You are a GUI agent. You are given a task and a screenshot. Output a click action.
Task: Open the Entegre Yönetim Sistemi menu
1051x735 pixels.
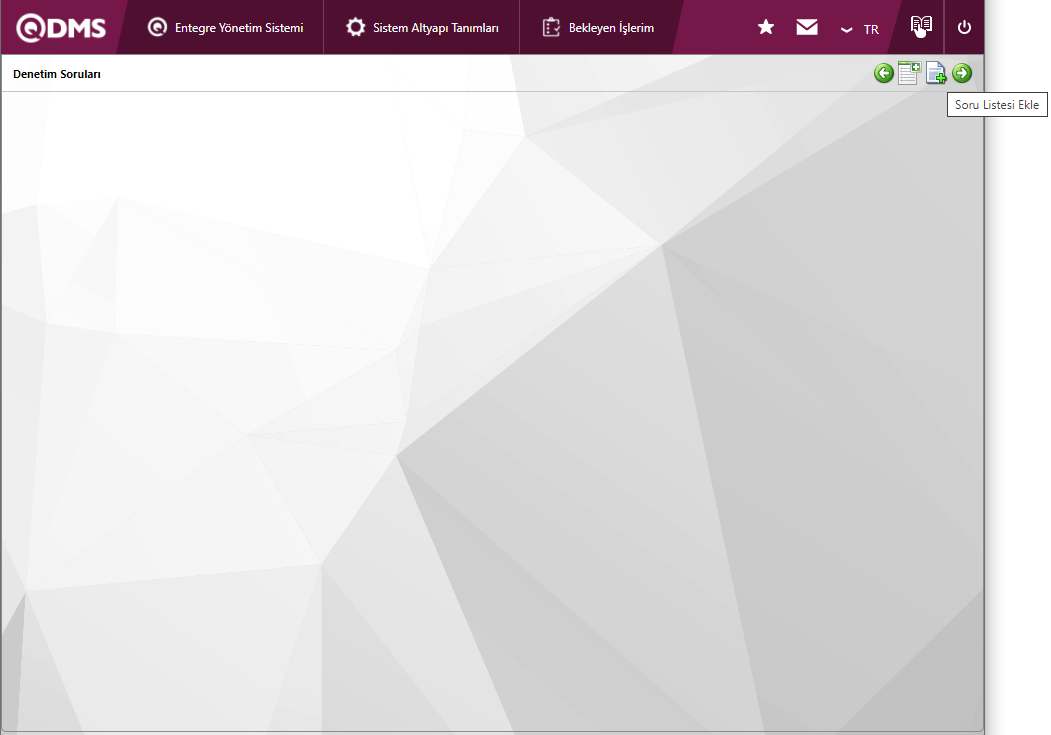coord(225,27)
